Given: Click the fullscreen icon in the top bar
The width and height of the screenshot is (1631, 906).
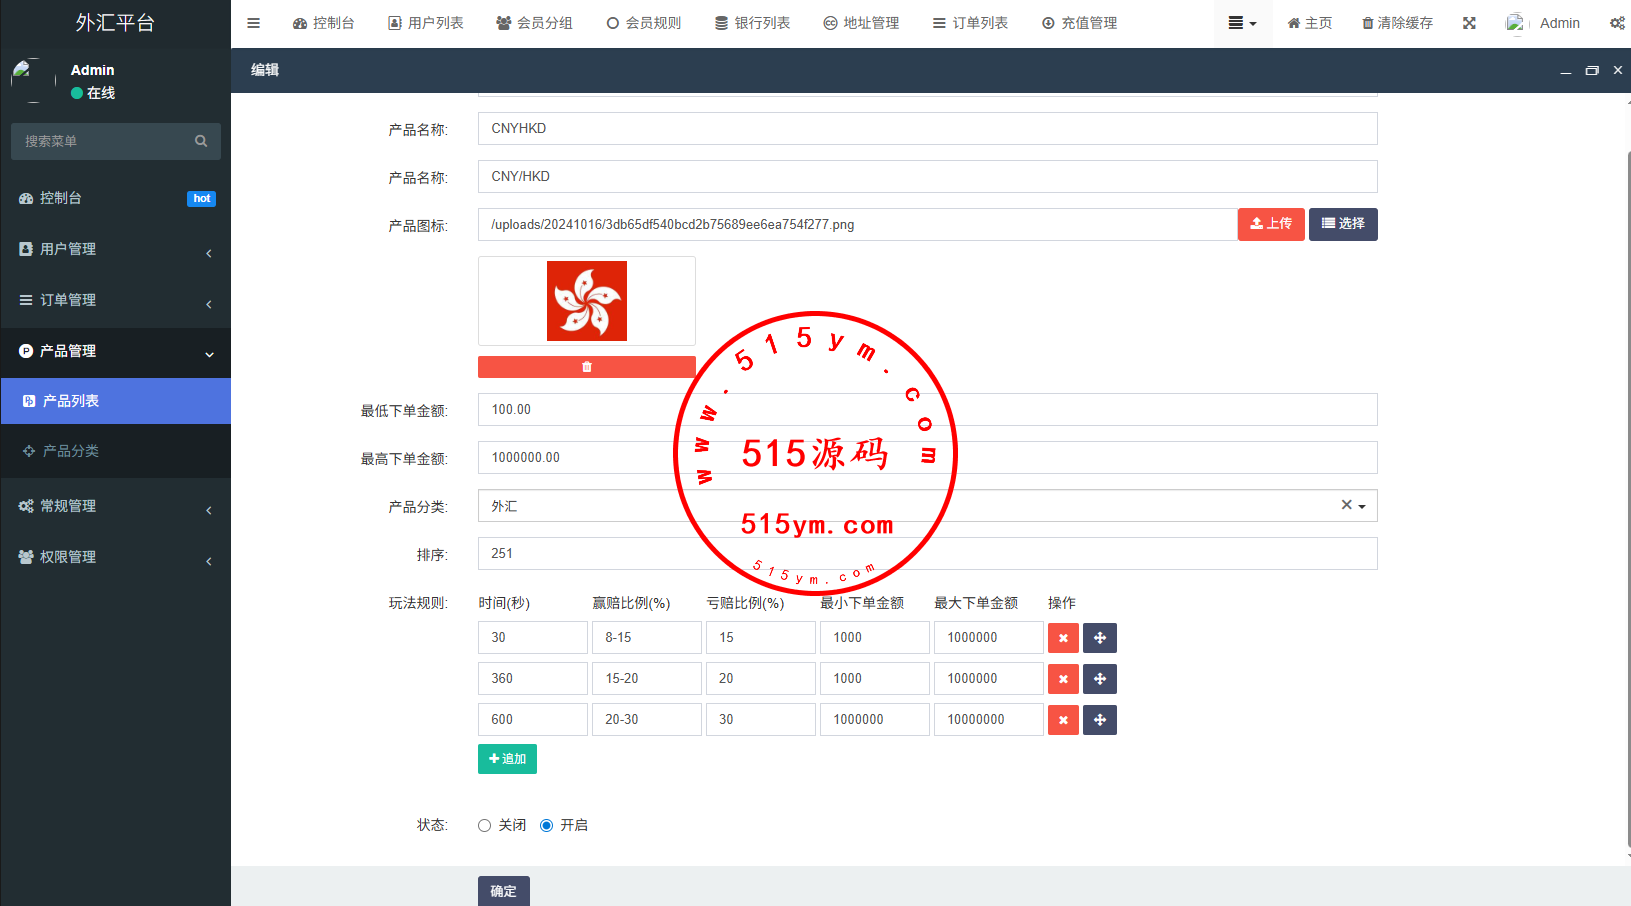Looking at the screenshot, I should pos(1469,23).
